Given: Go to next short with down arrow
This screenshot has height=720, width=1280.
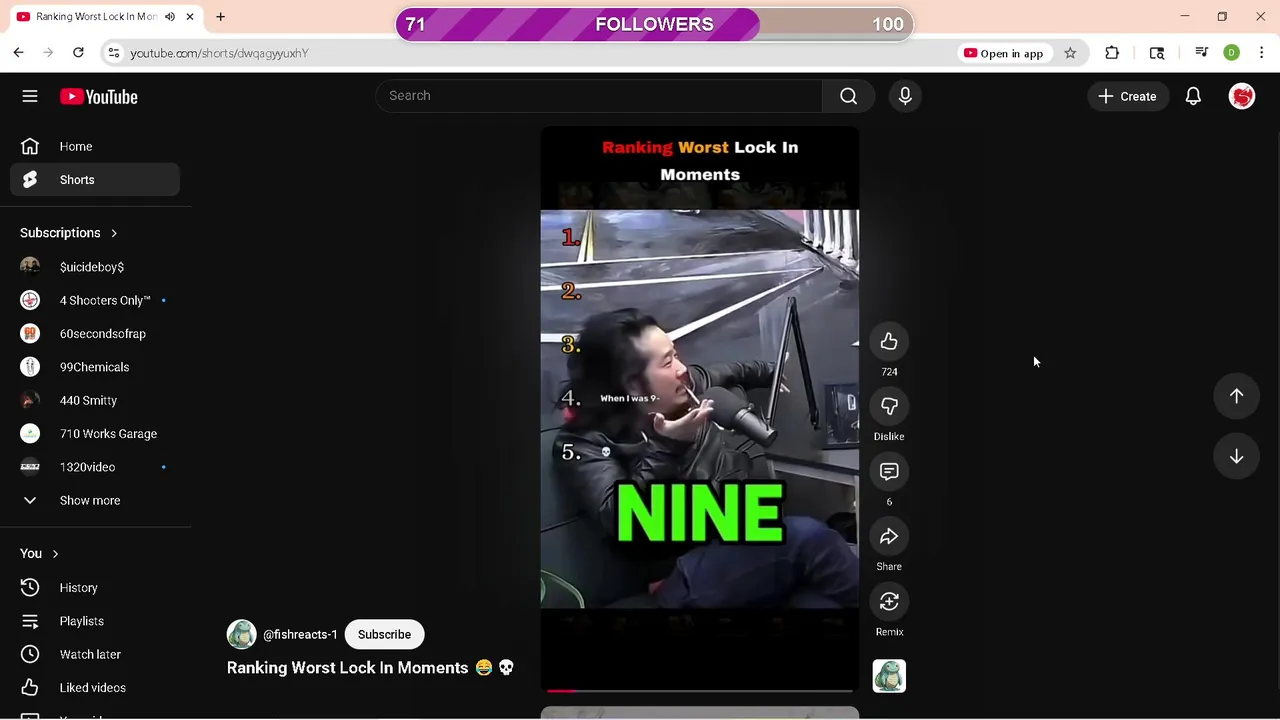Looking at the screenshot, I should 1237,456.
